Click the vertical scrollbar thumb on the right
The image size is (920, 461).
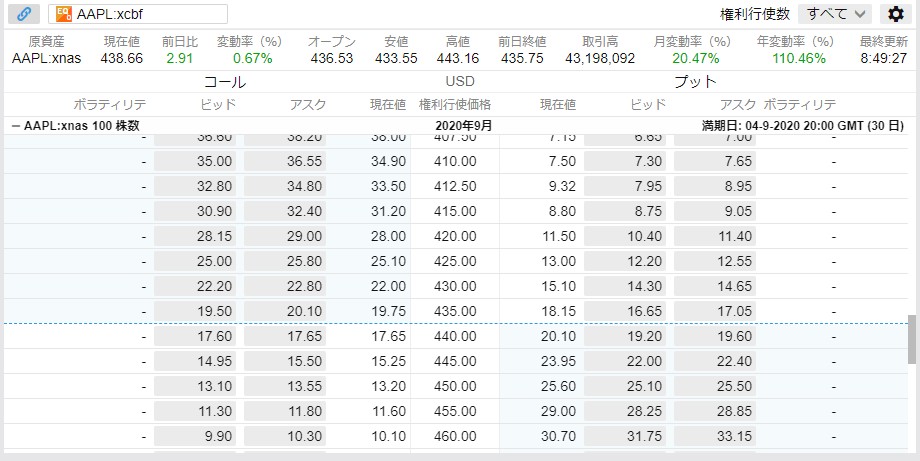click(x=912, y=339)
